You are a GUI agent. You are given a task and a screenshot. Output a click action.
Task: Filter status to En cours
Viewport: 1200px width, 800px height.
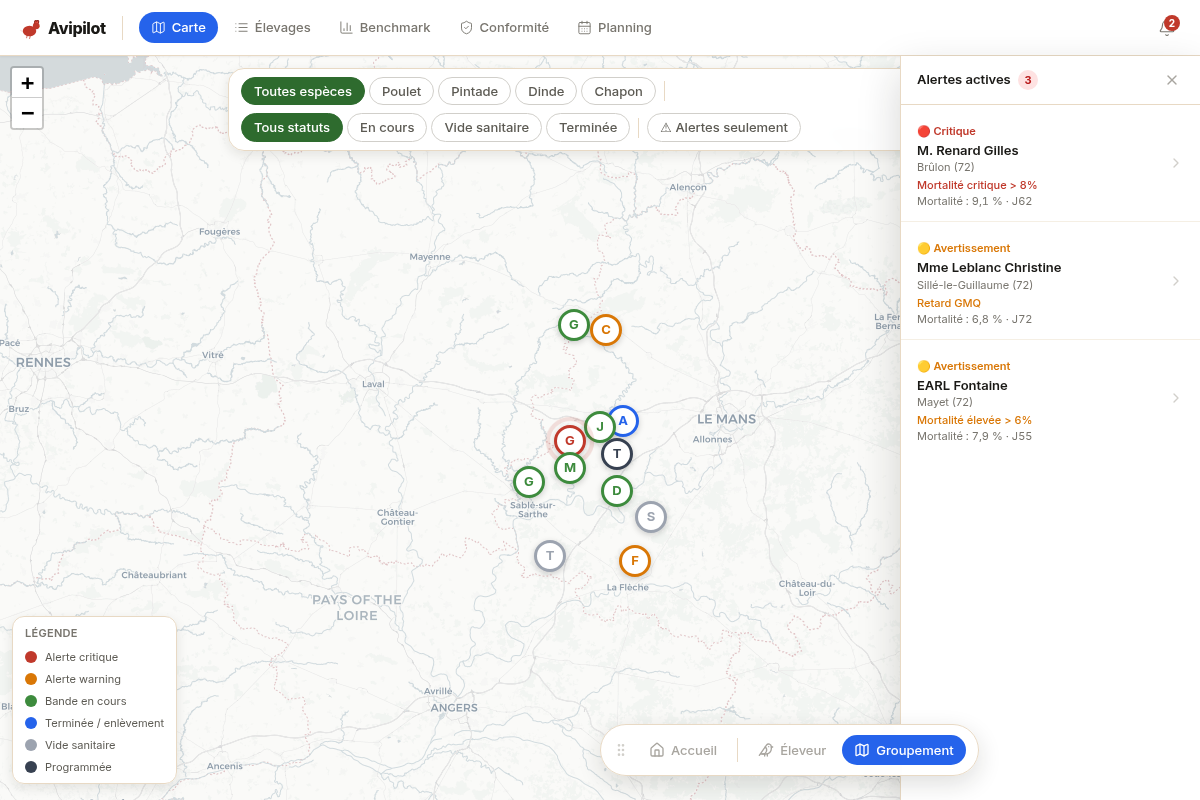point(387,127)
